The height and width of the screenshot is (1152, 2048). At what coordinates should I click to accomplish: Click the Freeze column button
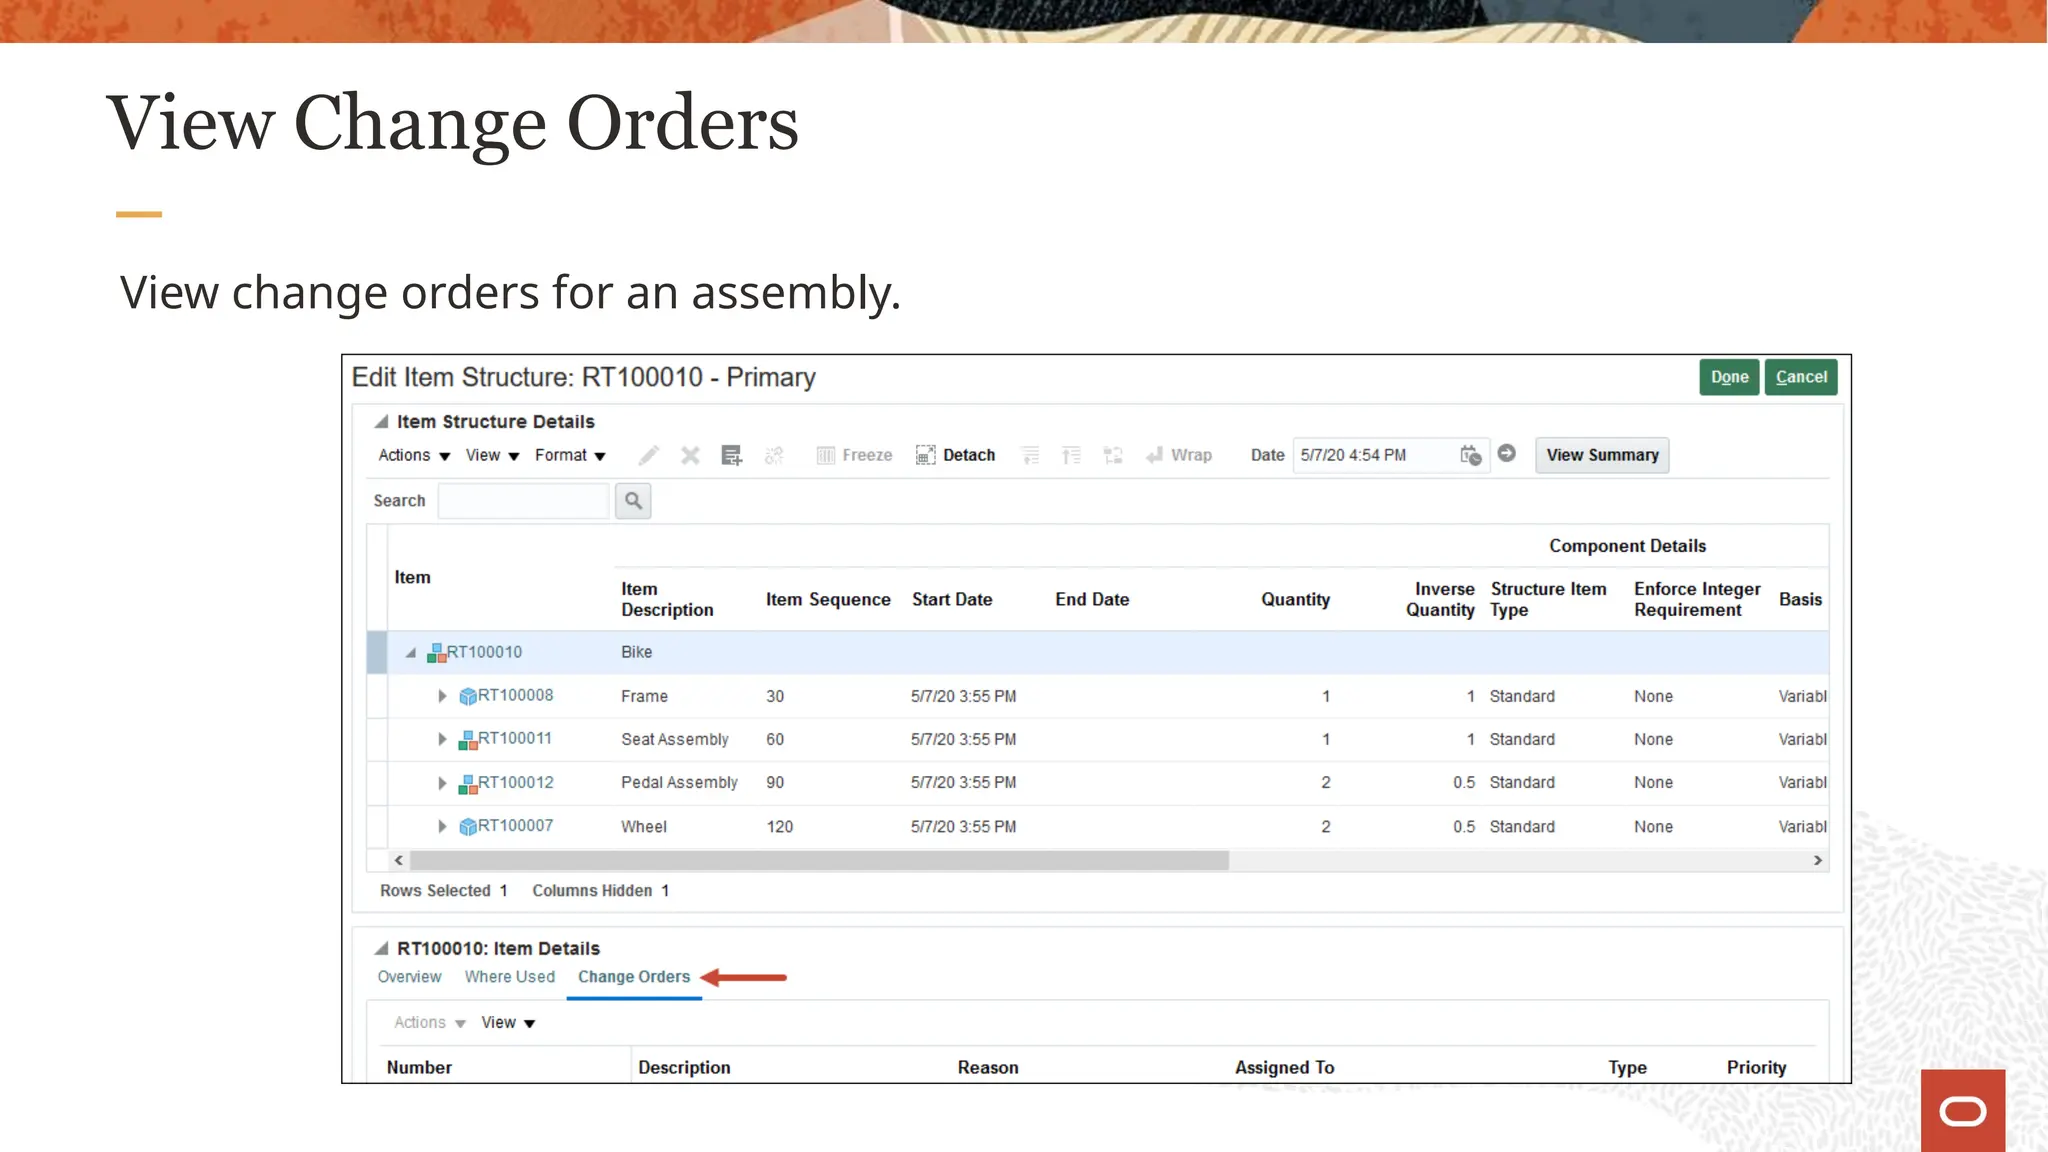tap(854, 455)
